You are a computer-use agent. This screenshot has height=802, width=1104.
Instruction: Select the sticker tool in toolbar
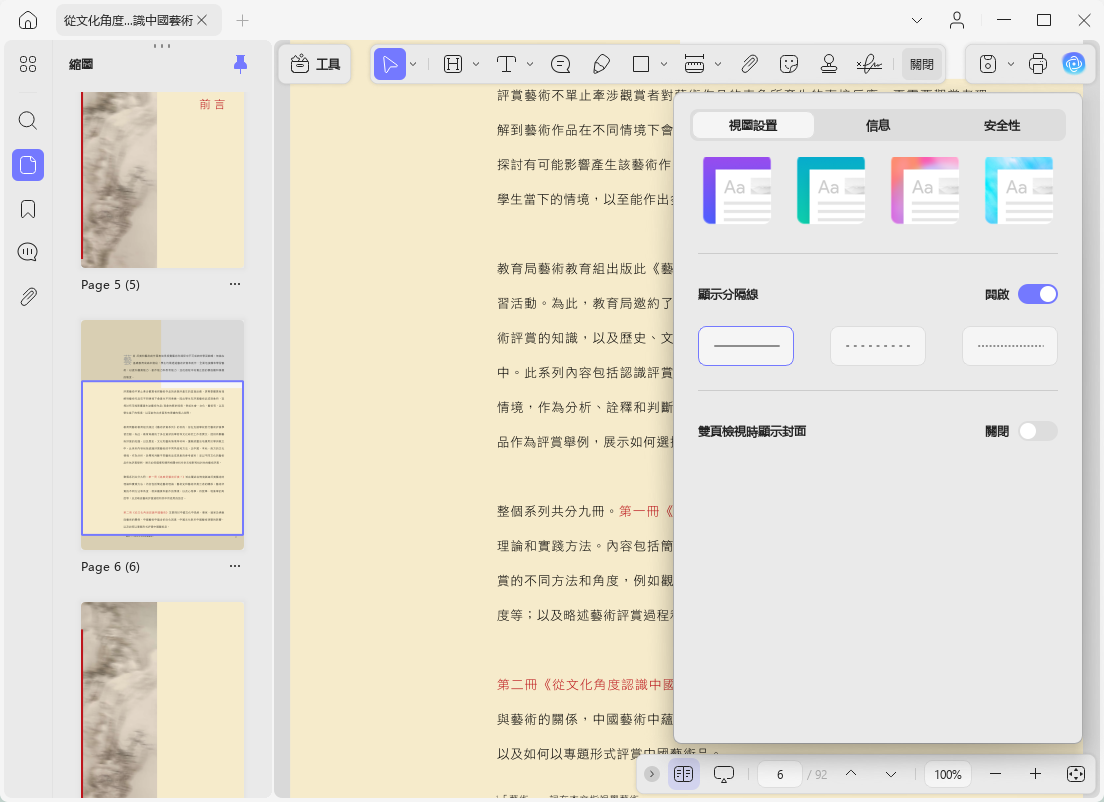click(x=789, y=64)
